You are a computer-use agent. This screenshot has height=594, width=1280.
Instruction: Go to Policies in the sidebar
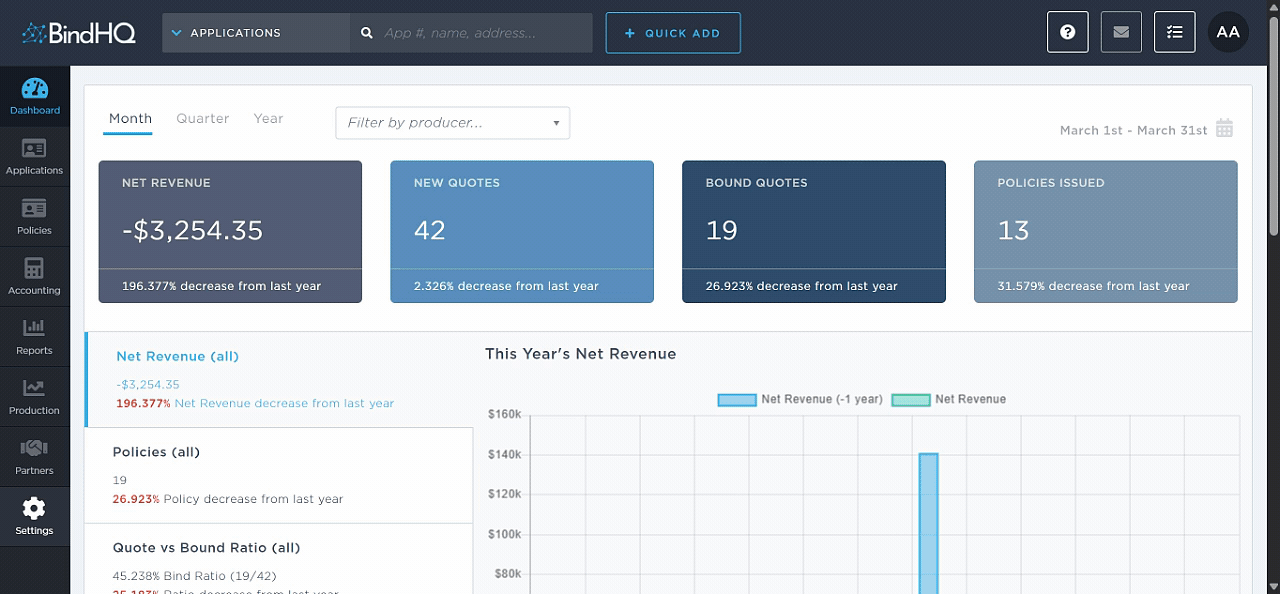[x=35, y=216]
